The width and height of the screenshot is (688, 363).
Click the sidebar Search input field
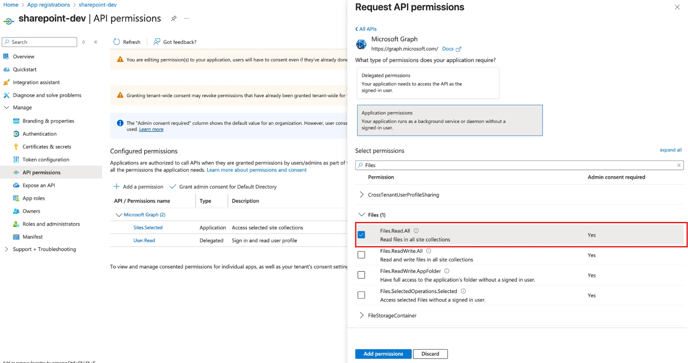(x=39, y=42)
